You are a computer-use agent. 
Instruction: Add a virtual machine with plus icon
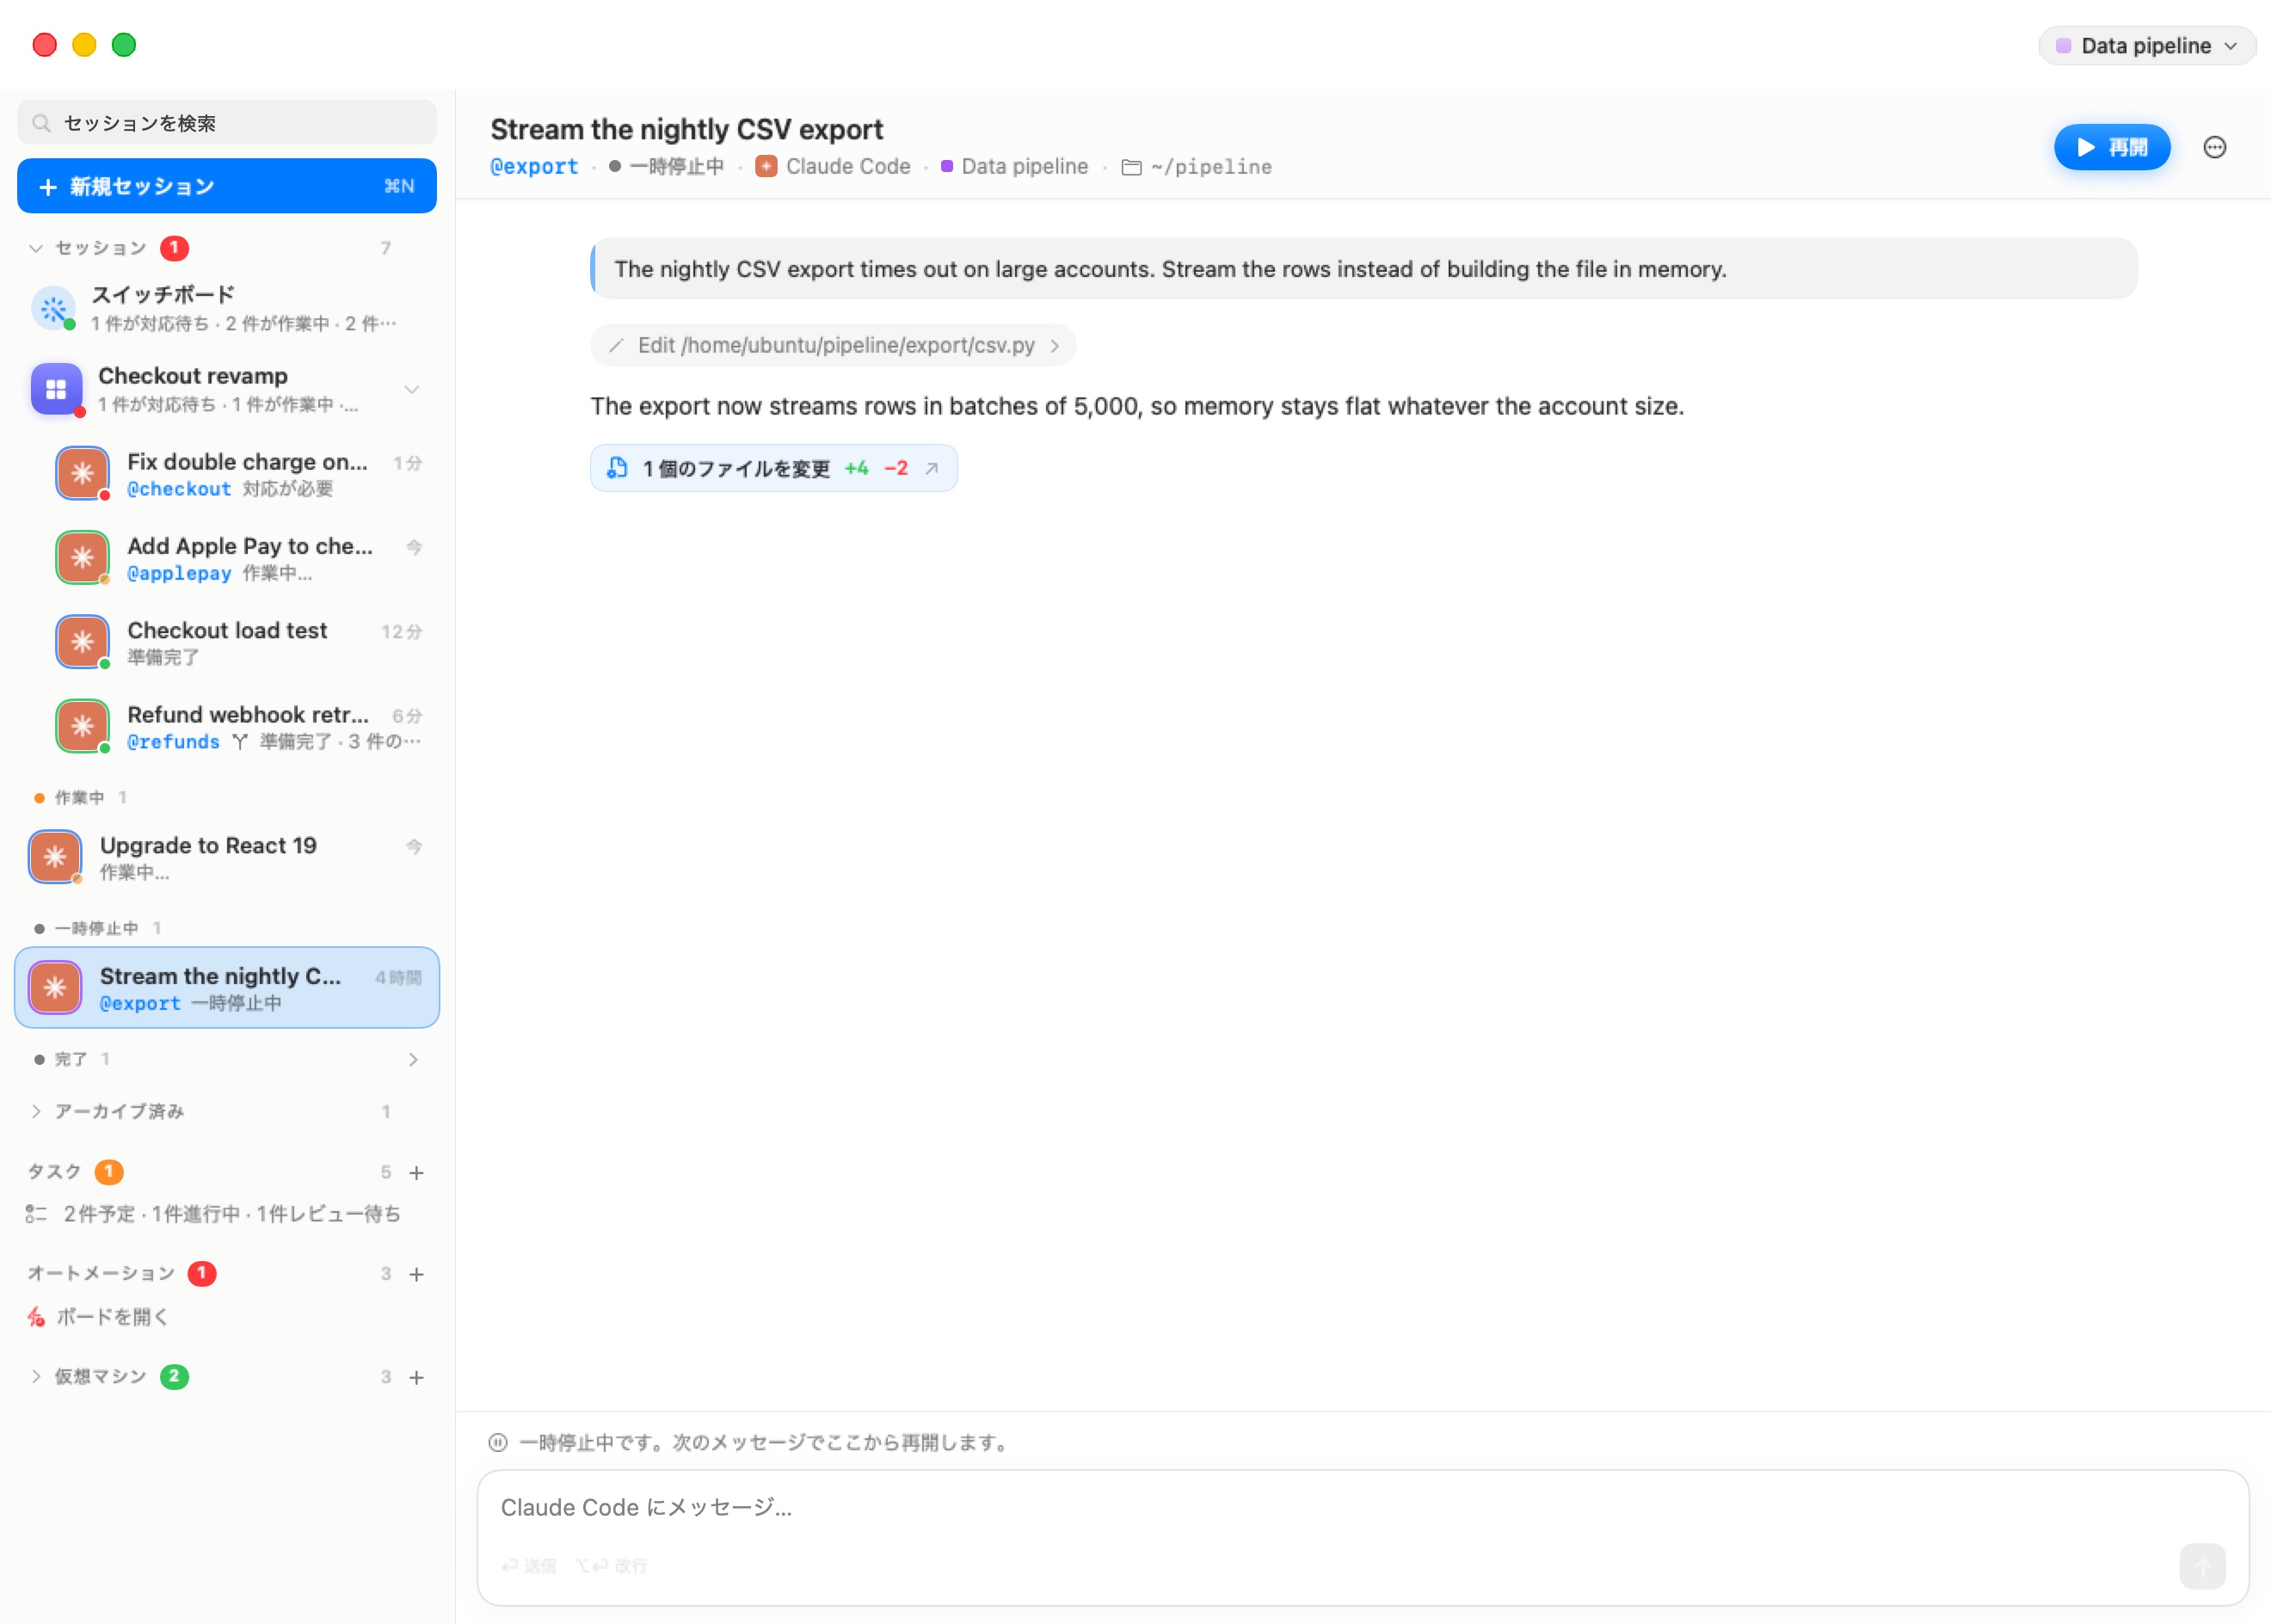pos(416,1377)
